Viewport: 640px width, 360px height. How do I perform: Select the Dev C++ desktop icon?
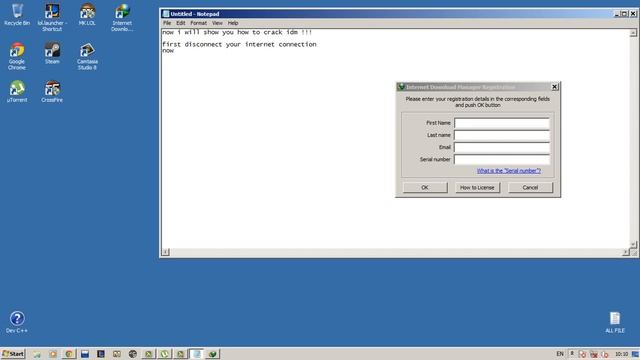[17, 322]
